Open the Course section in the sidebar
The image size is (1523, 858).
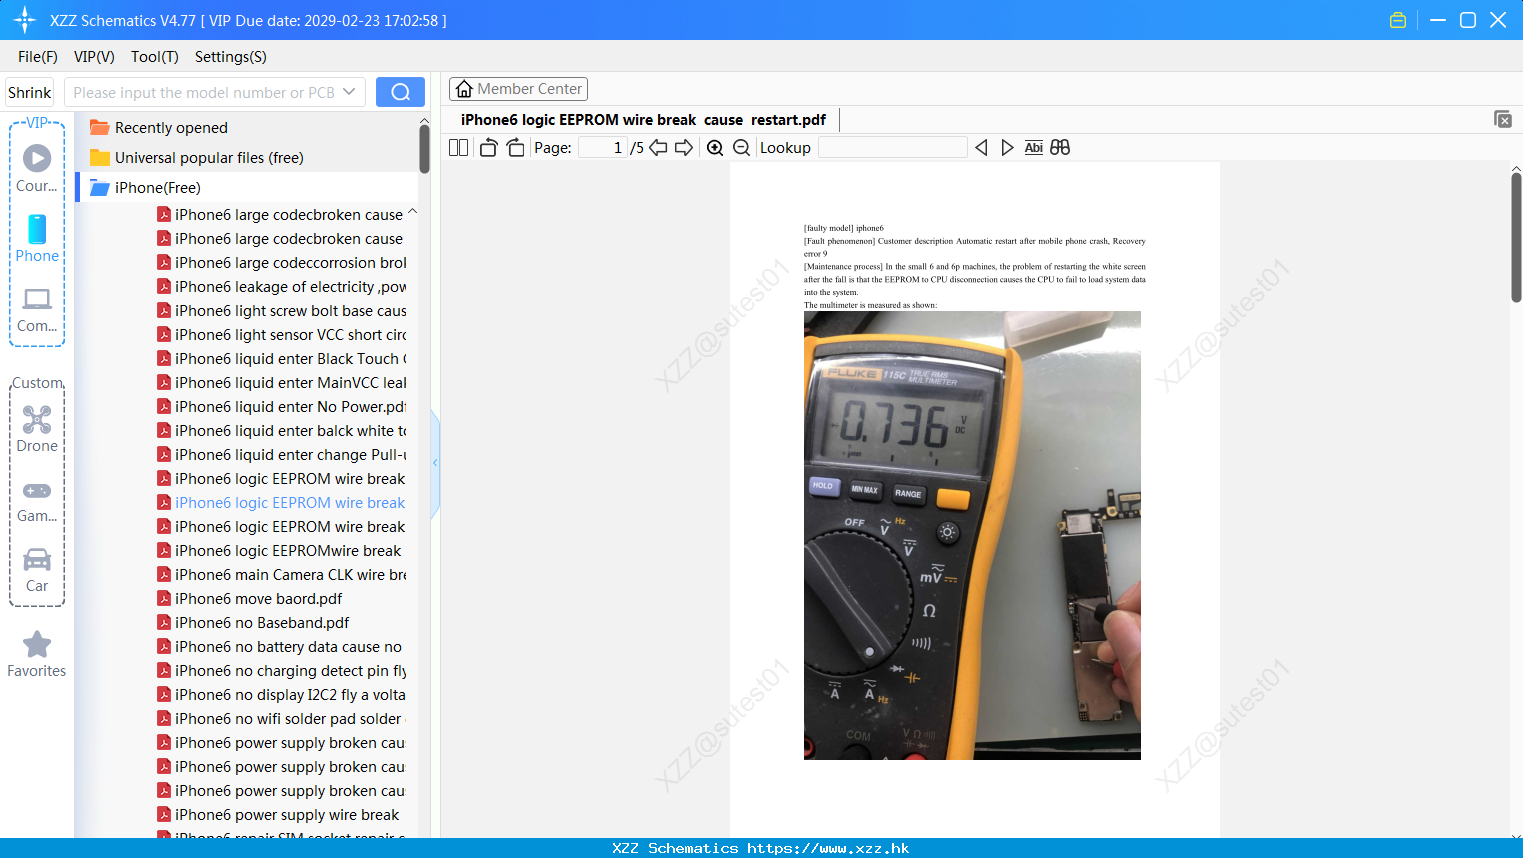37,169
